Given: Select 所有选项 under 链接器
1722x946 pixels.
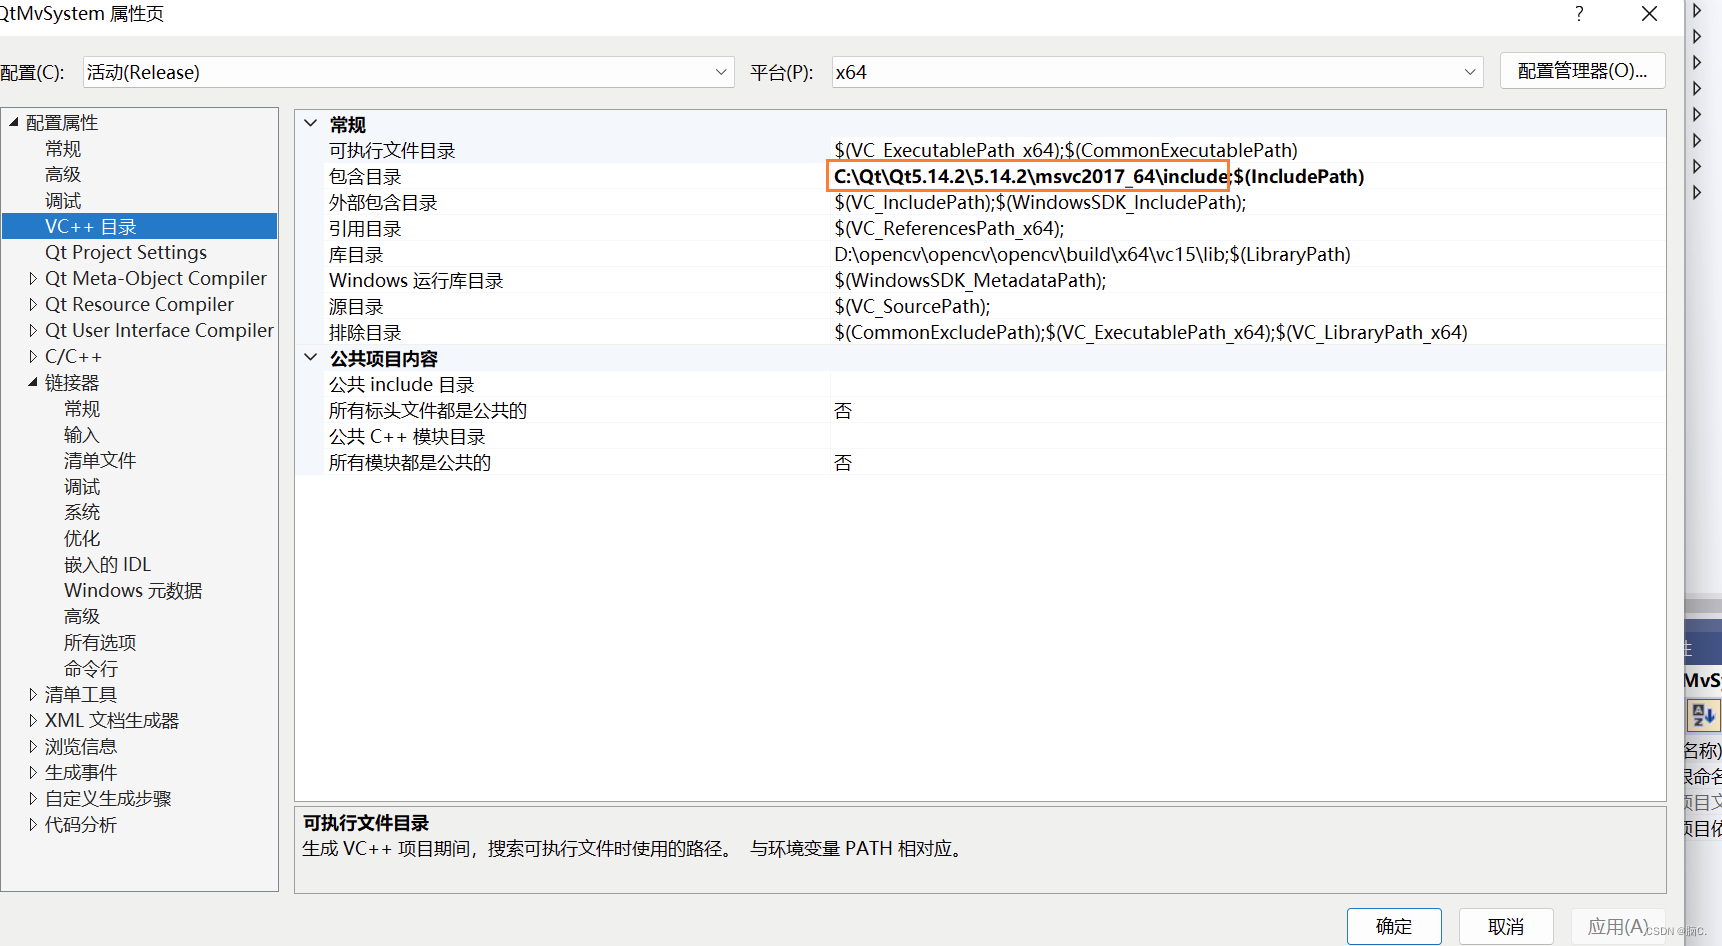Looking at the screenshot, I should [100, 642].
